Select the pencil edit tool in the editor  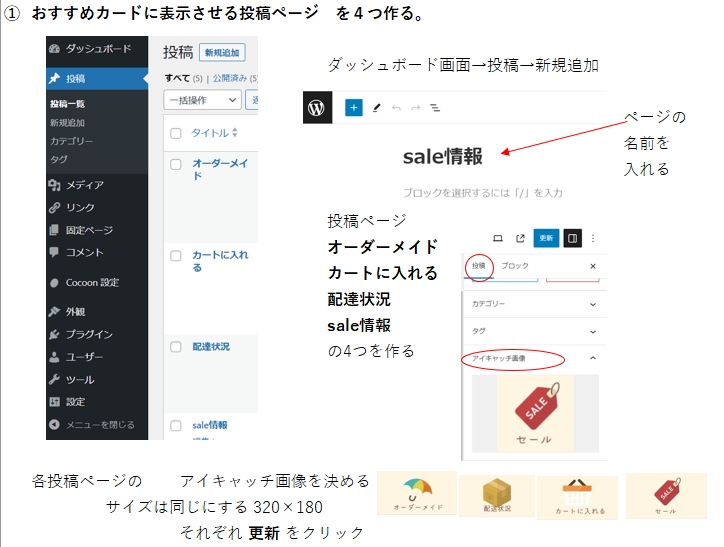(376, 108)
